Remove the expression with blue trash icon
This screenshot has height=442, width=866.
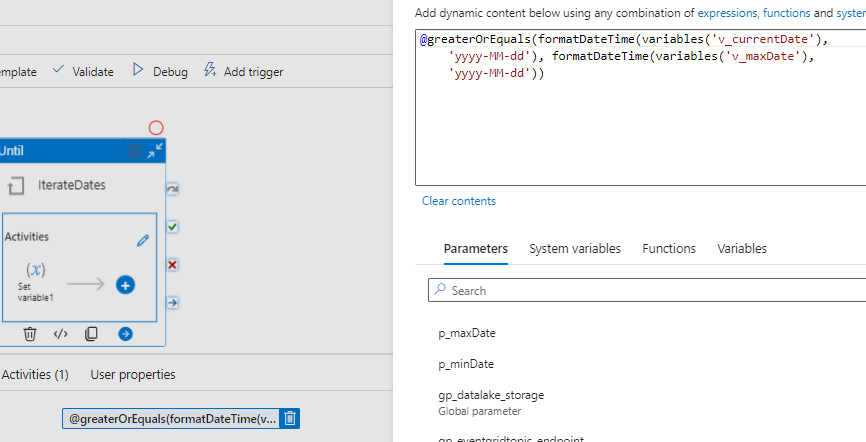pyautogui.click(x=290, y=419)
